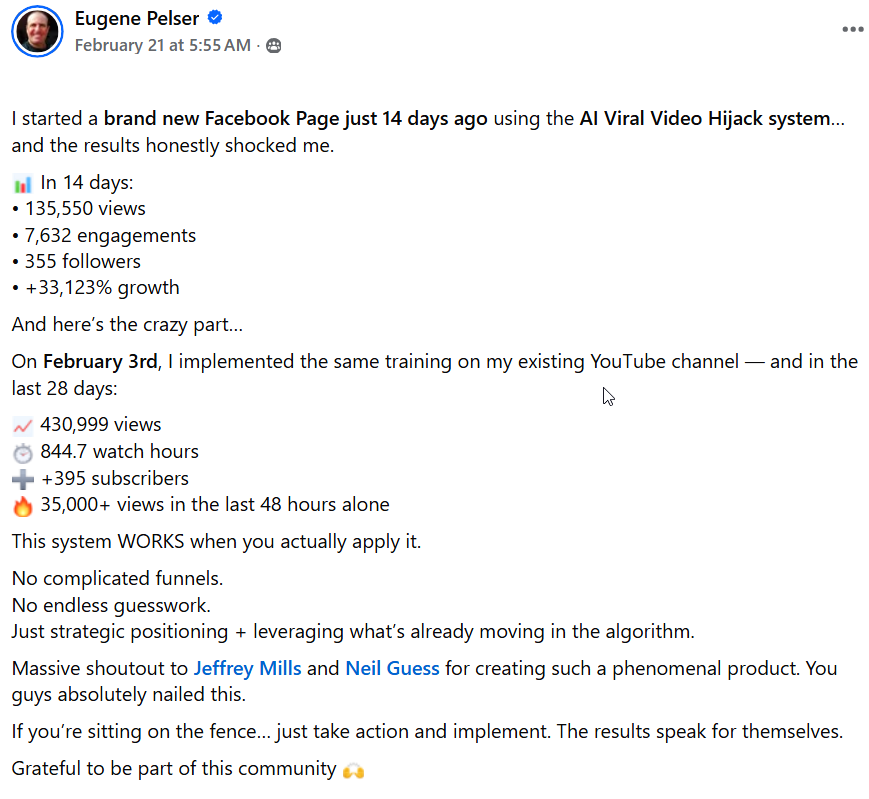Open Jeffrey Mills' tagged profile
Image resolution: width=869 pixels, height=799 pixels.
247,668
